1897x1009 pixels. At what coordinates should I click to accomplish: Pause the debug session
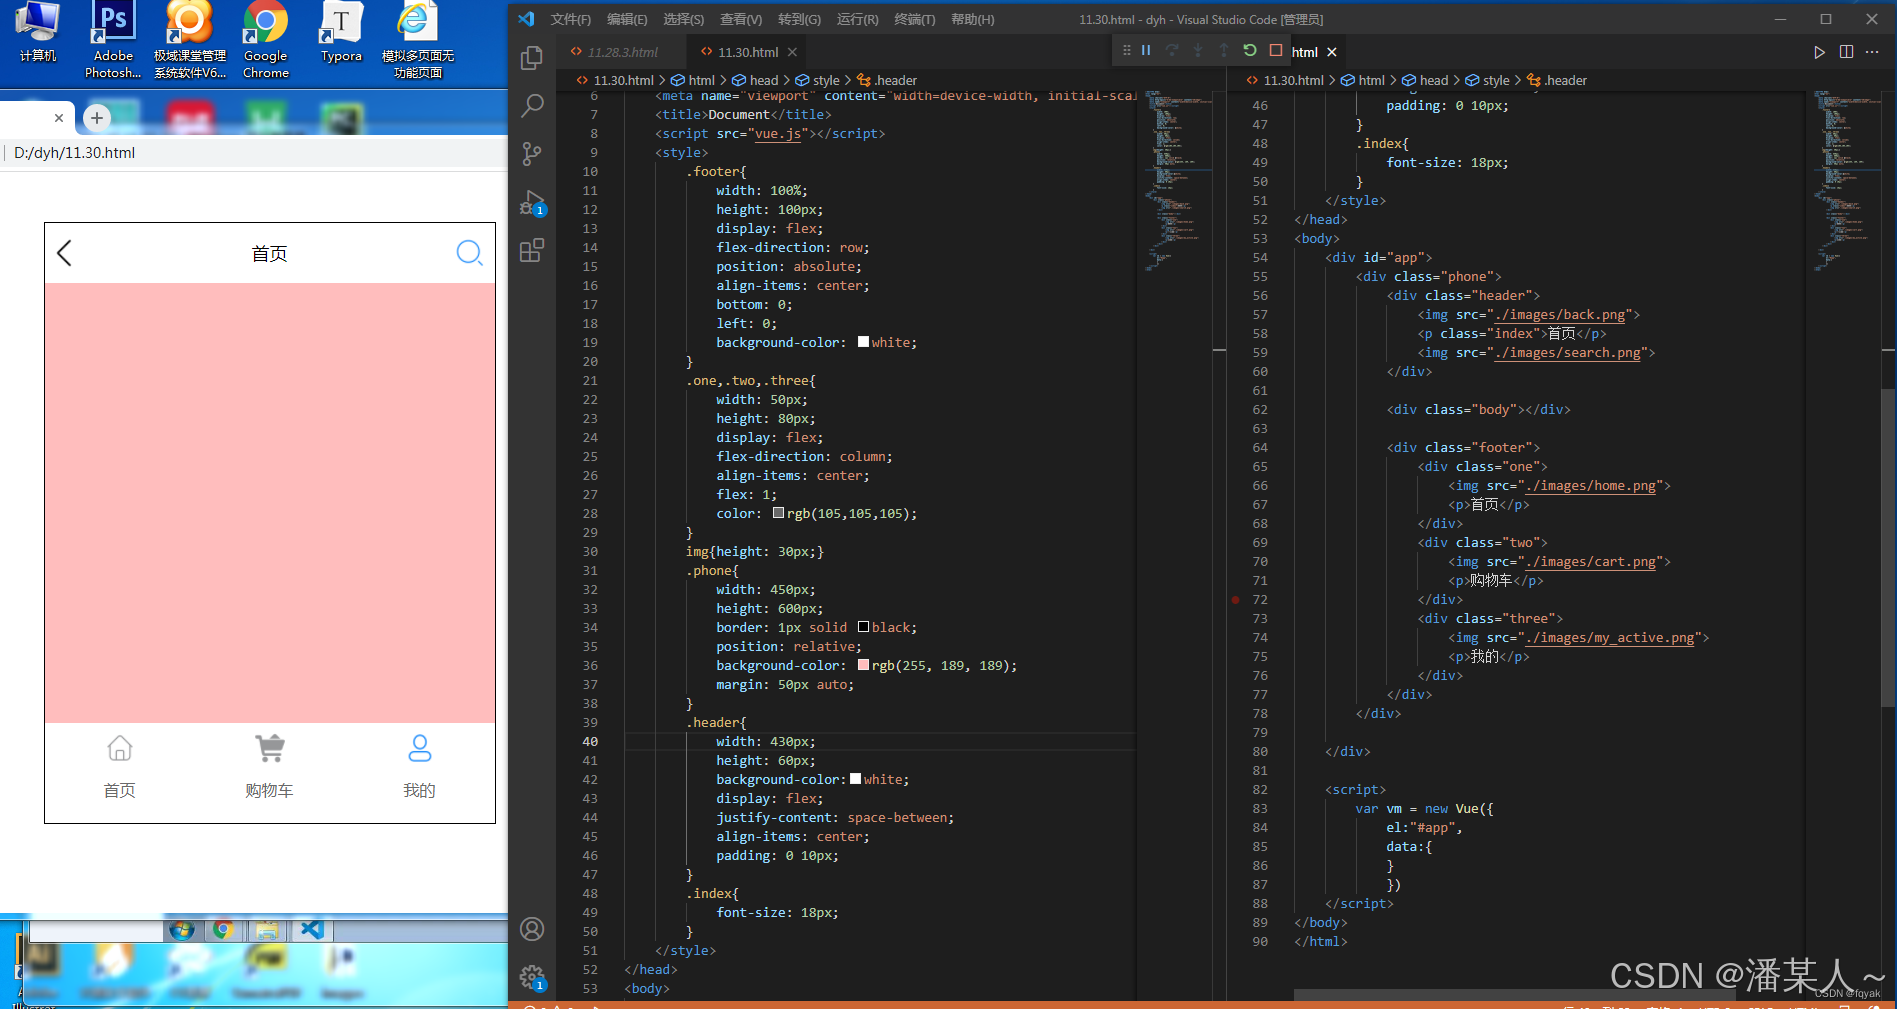[1147, 50]
